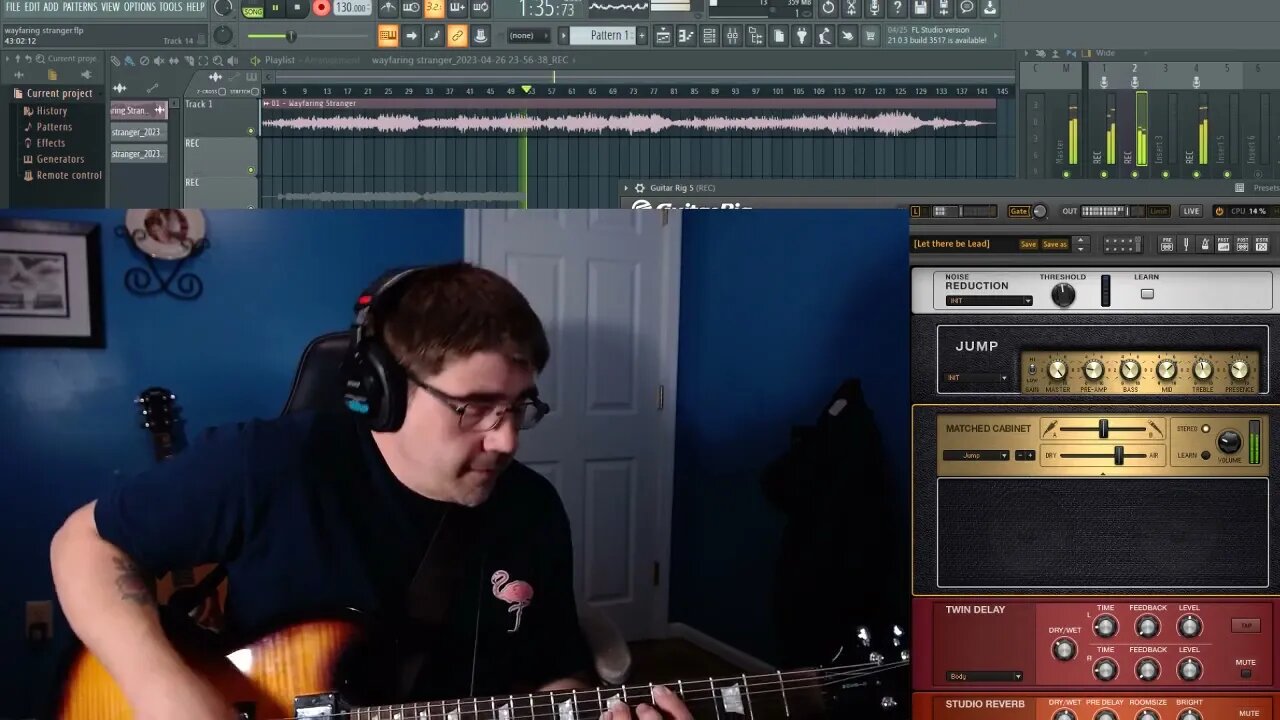
Task: Click Matched Cabinet A/B mic slider
Action: click(x=1103, y=429)
